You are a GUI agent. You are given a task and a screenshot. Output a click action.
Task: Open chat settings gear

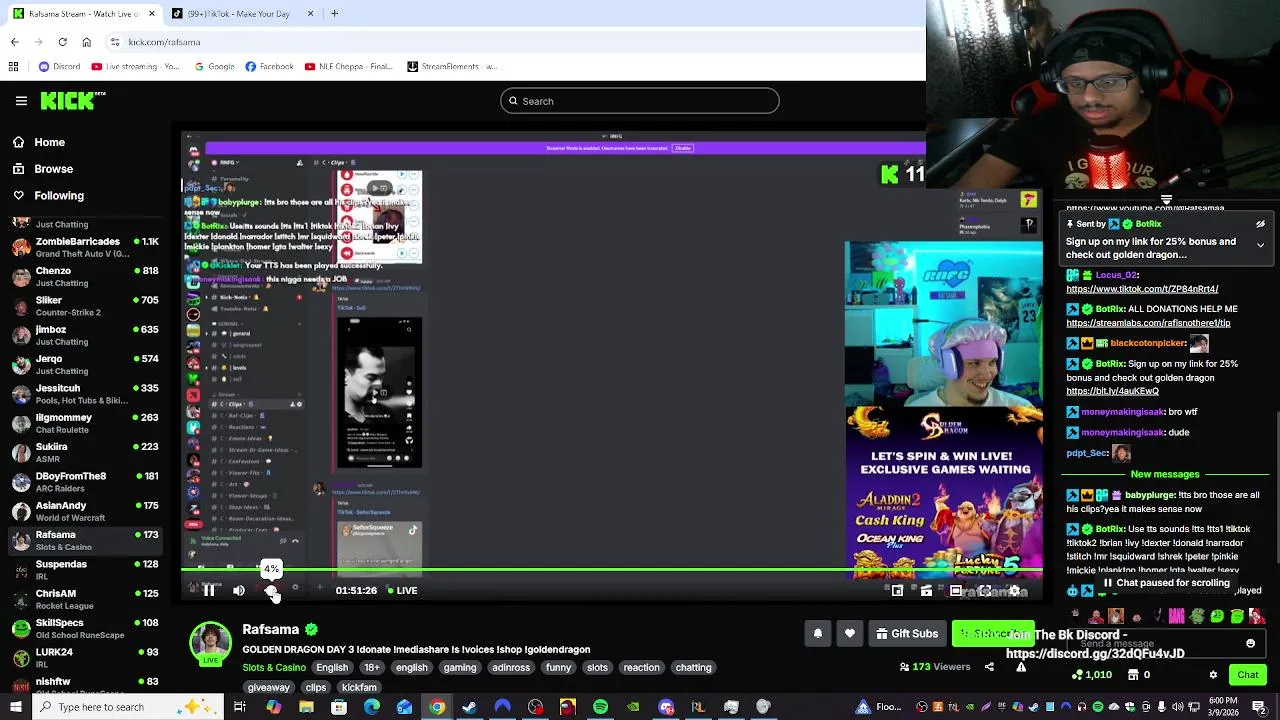pyautogui.click(x=1213, y=675)
